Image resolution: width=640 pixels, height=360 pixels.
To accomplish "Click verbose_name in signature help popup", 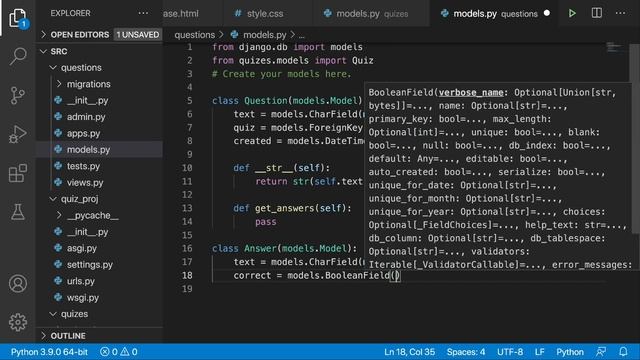I will [471, 93].
